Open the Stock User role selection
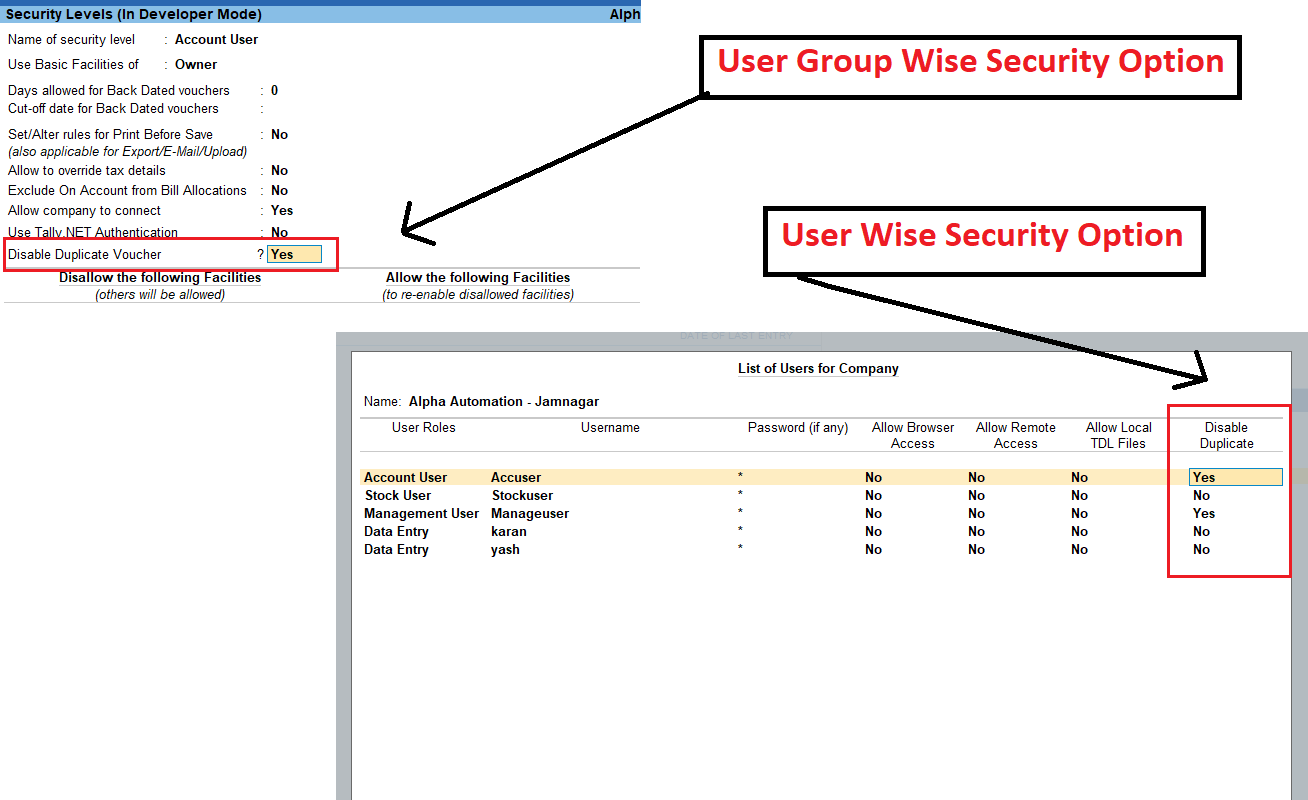1308x800 pixels. [x=398, y=496]
